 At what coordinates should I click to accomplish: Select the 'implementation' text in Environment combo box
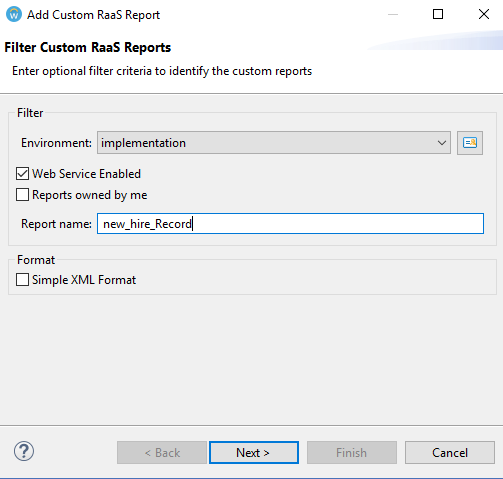click(143, 143)
